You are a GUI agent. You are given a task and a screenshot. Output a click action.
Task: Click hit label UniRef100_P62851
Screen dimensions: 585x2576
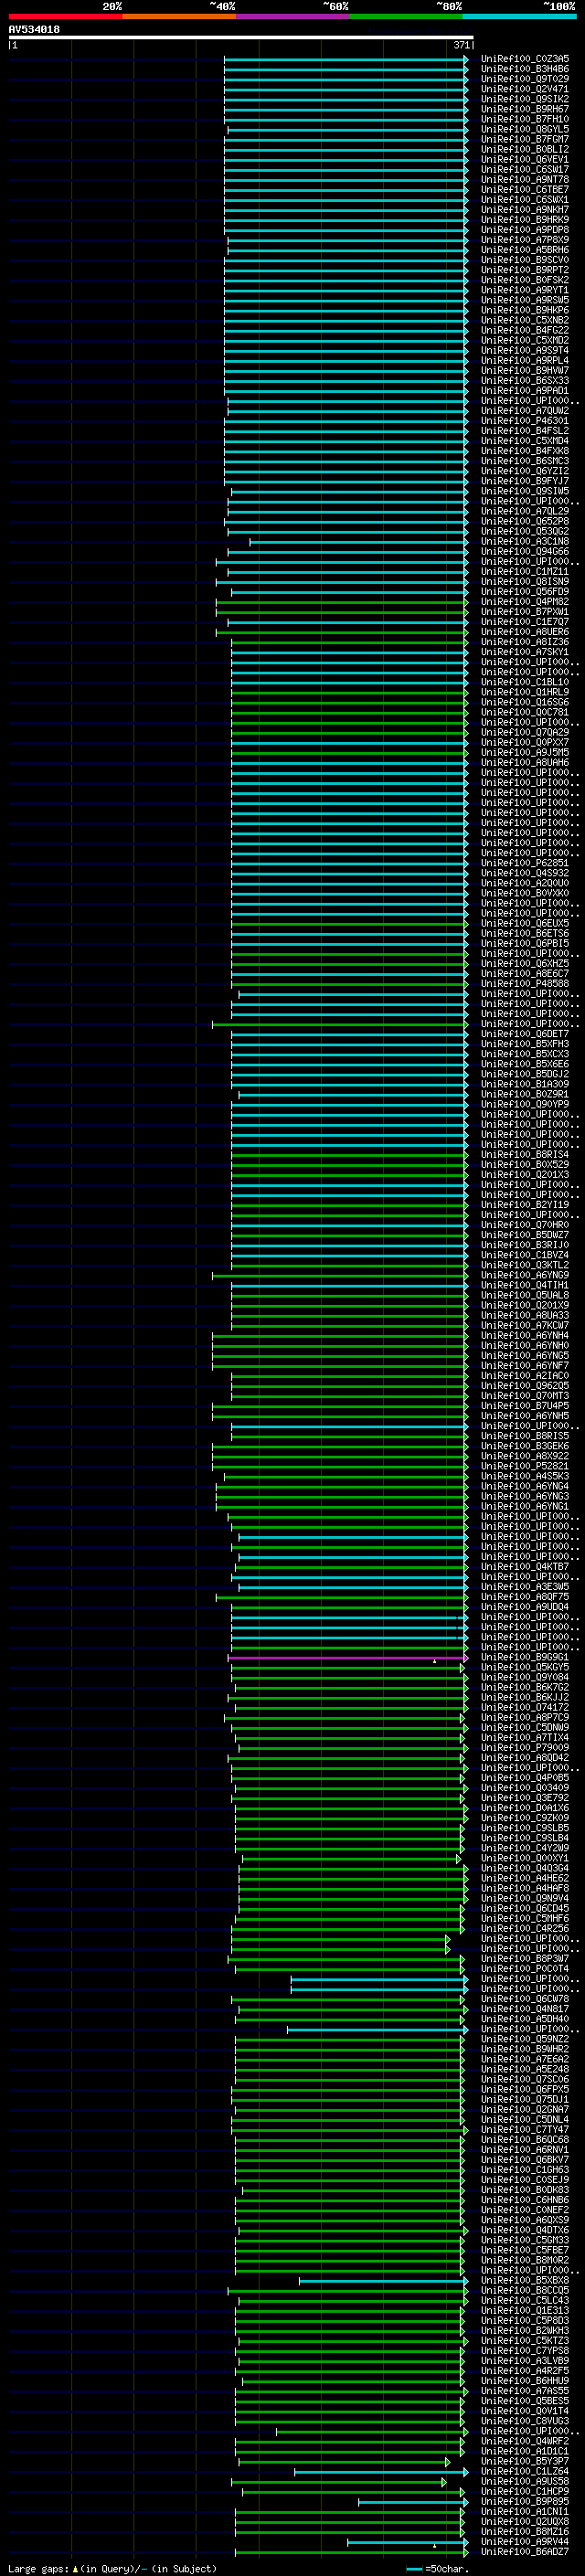[x=525, y=863]
